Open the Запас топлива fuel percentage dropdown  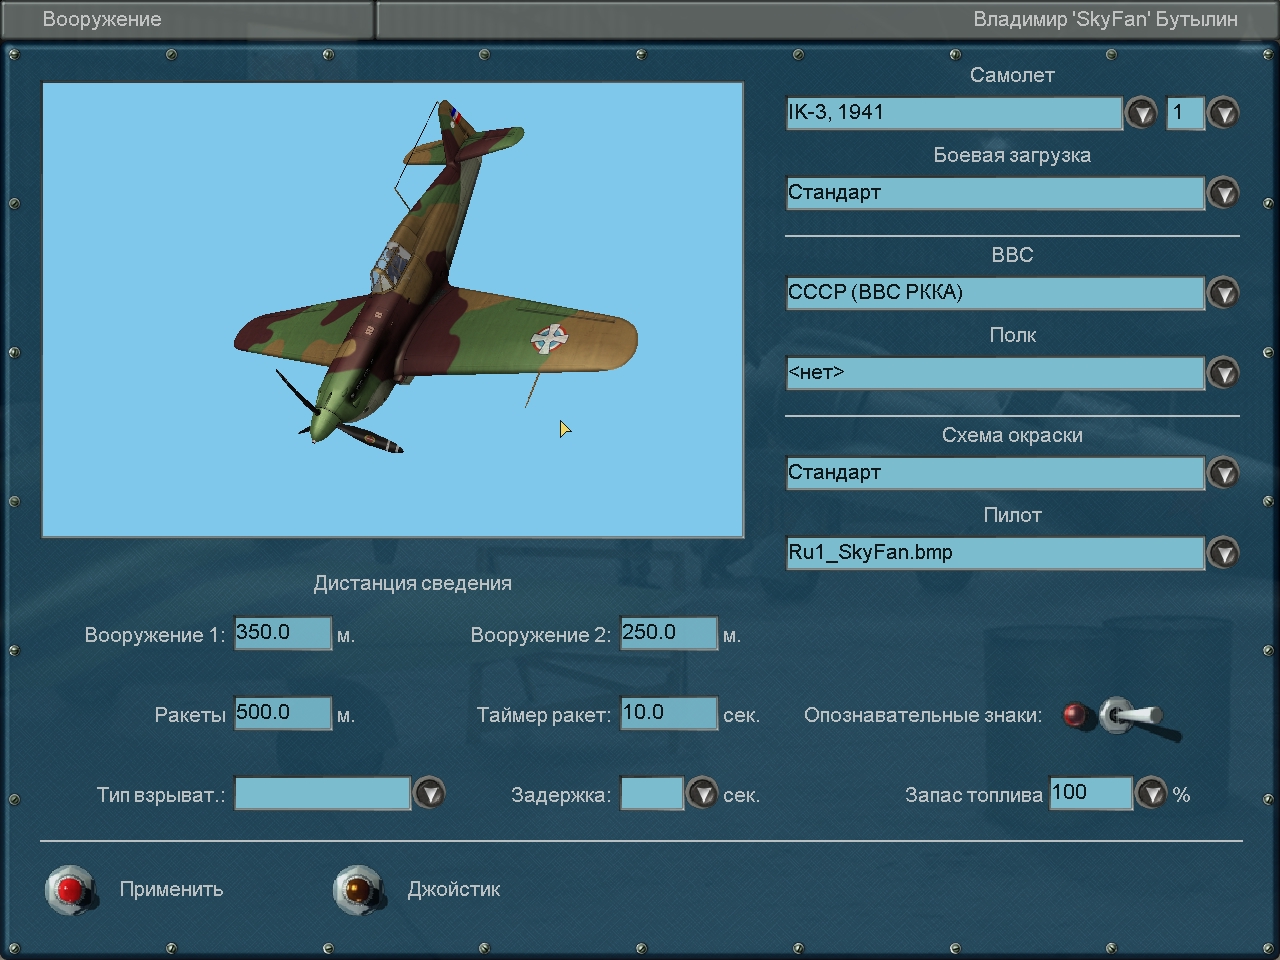point(1151,794)
